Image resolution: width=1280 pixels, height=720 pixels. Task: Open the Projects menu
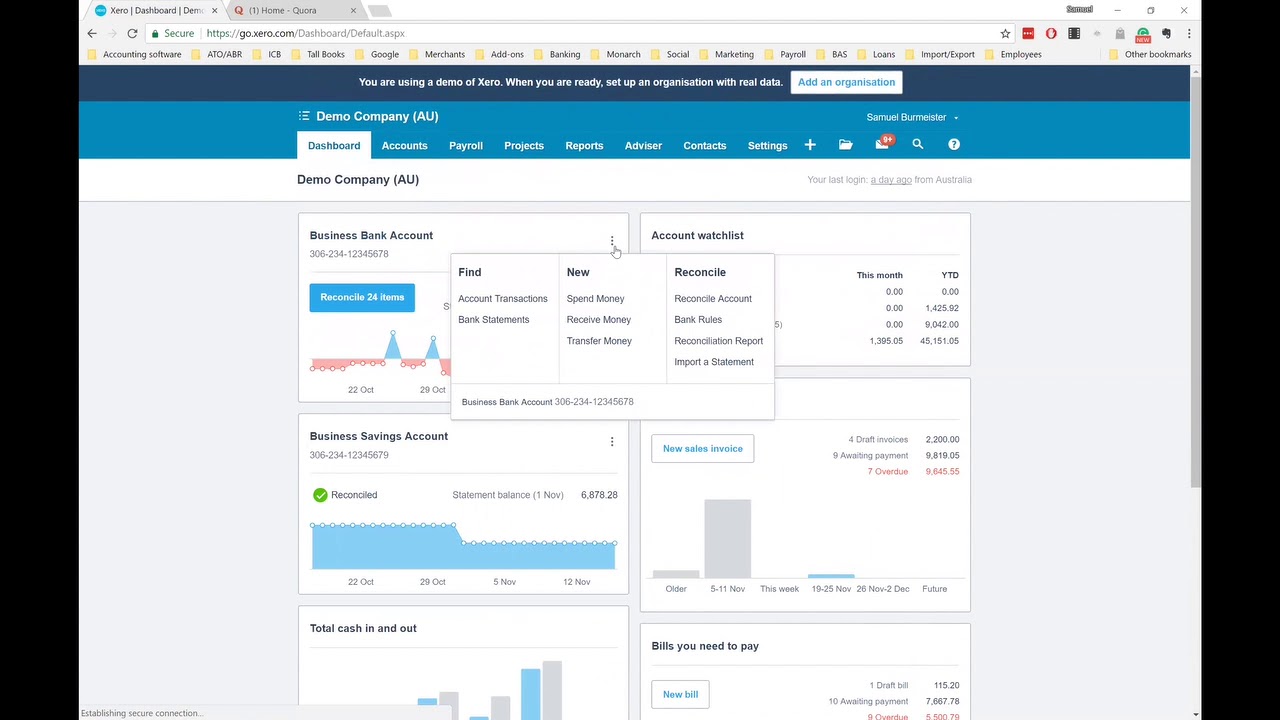524,146
